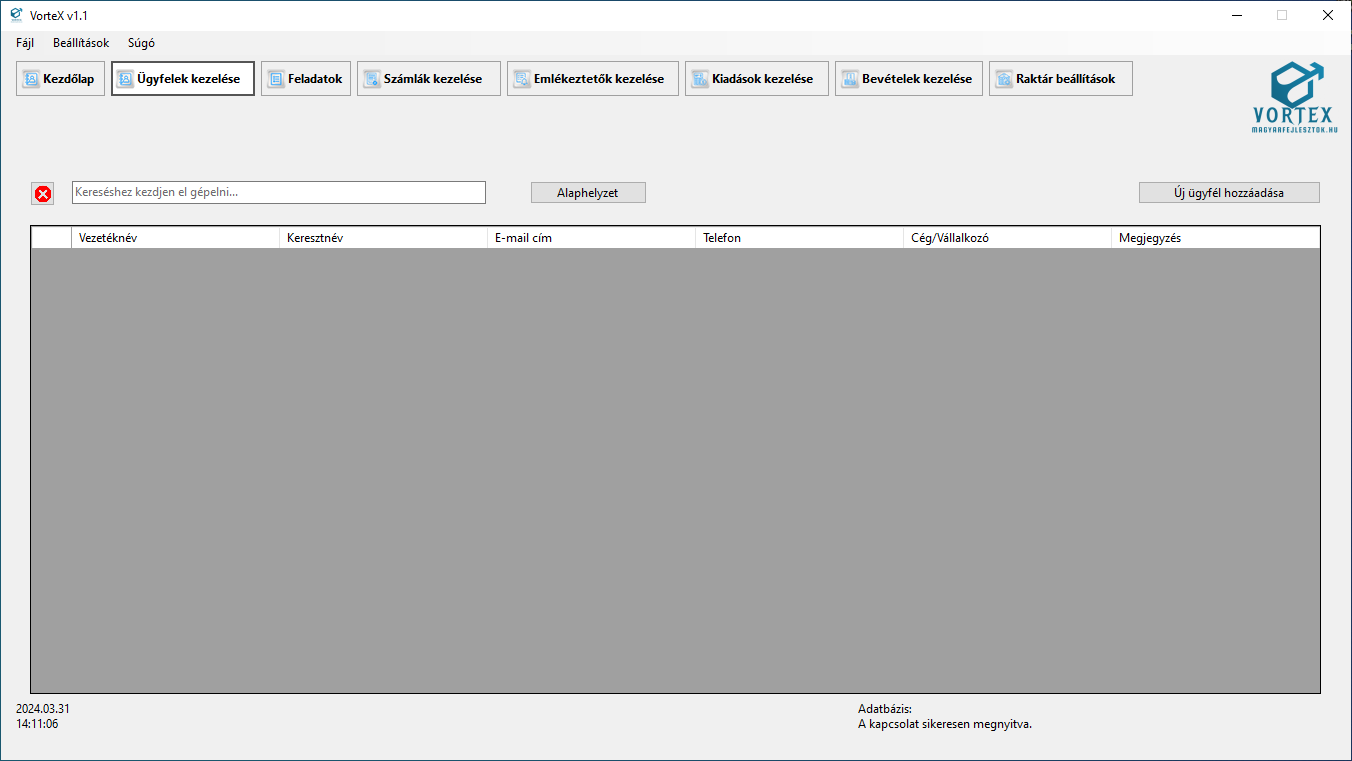Open the Beállítások menu
Screen dimensions: 1352x761
pos(81,43)
